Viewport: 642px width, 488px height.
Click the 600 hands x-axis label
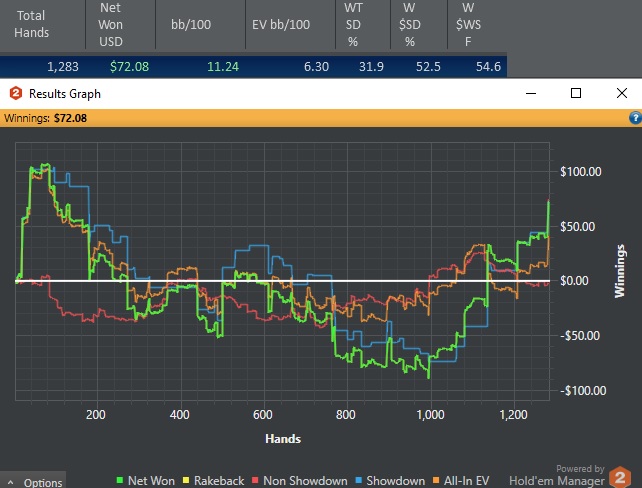(x=262, y=415)
